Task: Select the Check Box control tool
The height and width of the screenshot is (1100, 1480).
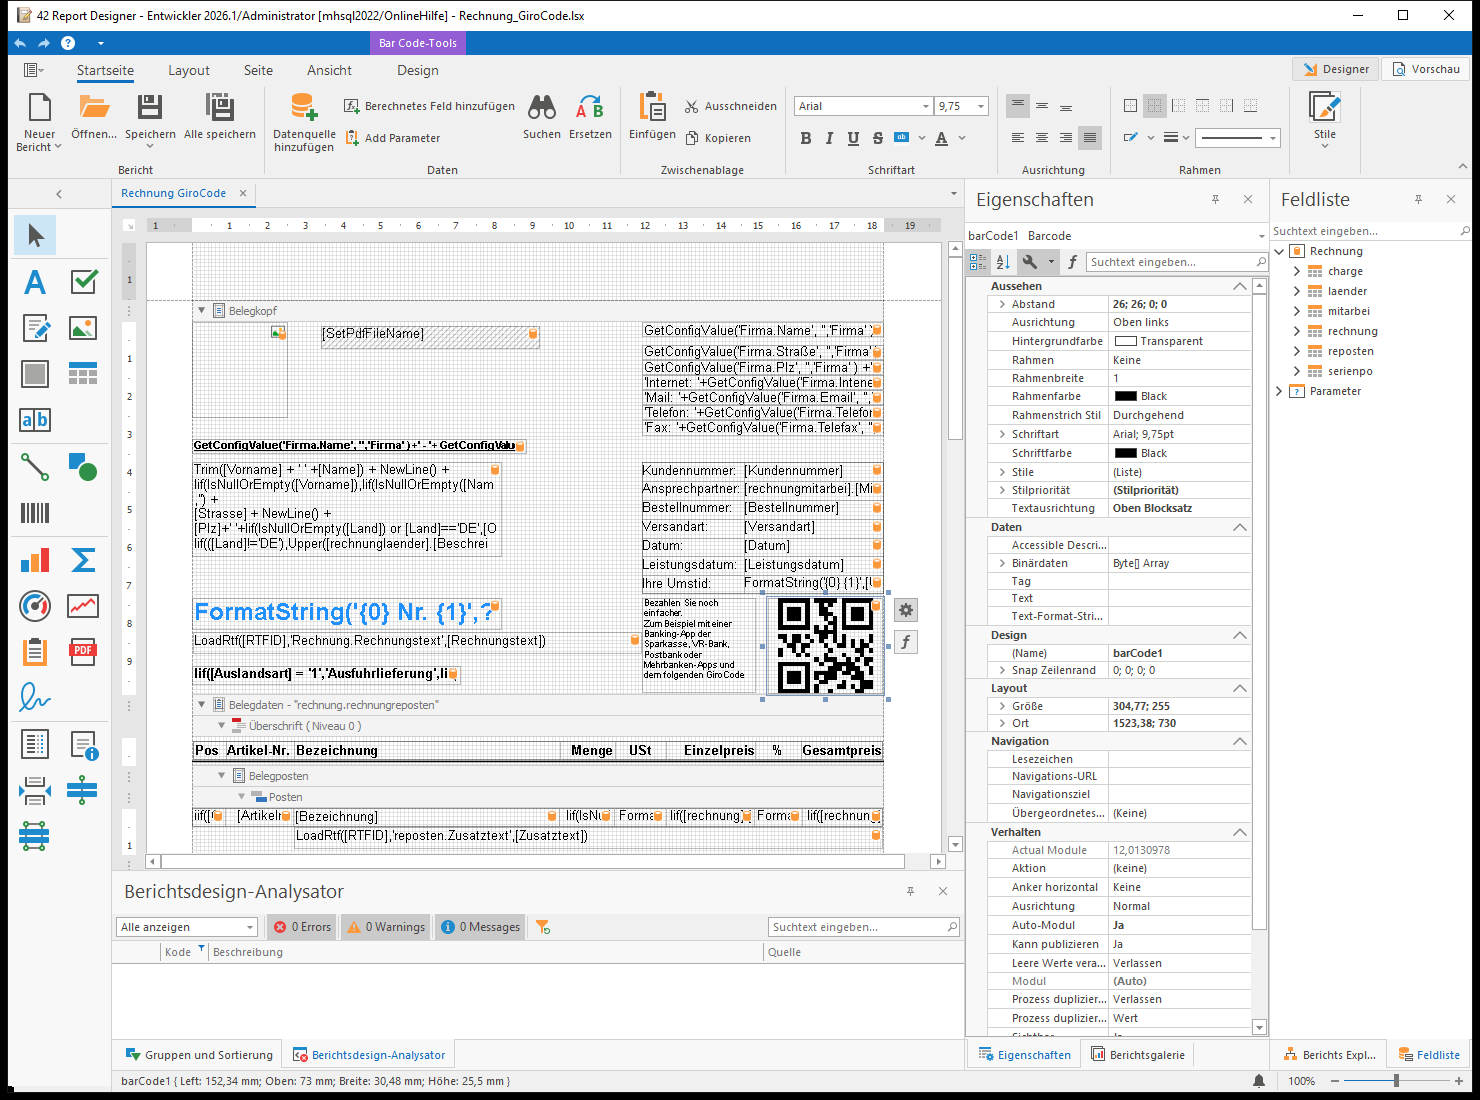Action: point(83,282)
